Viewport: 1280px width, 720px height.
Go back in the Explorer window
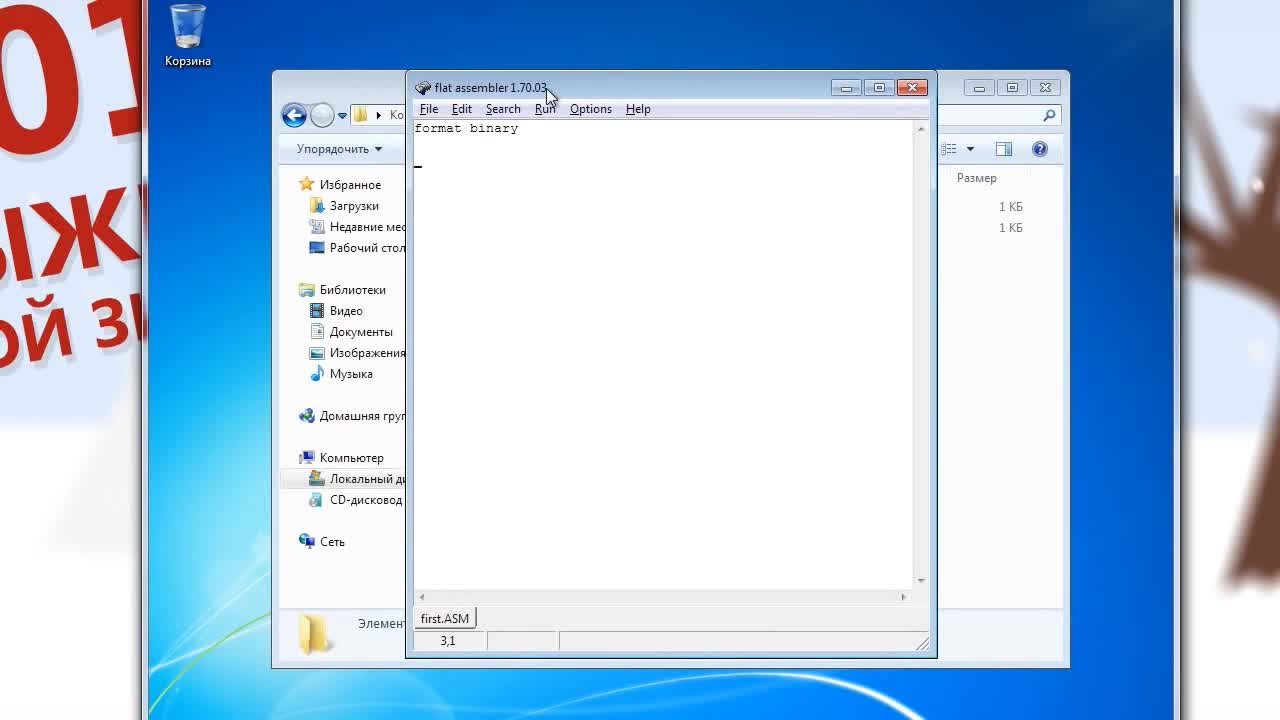[294, 115]
